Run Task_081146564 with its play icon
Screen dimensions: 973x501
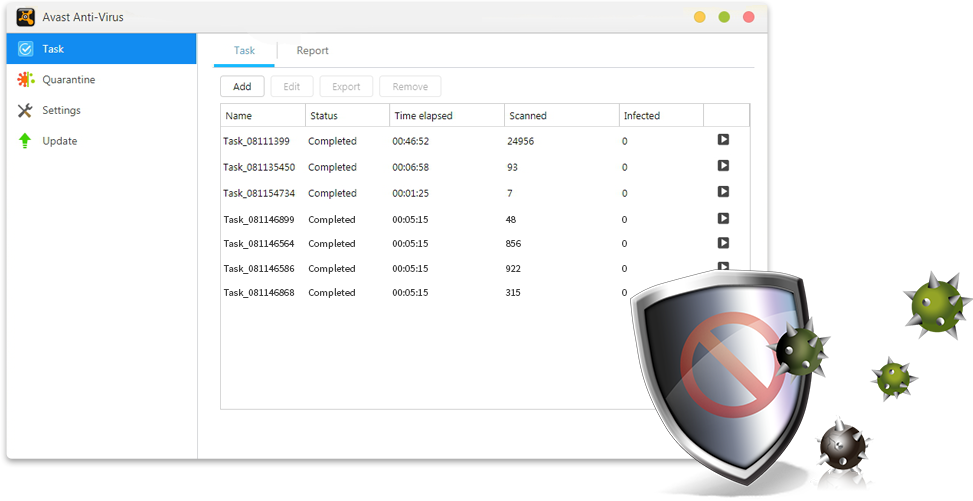tap(723, 243)
